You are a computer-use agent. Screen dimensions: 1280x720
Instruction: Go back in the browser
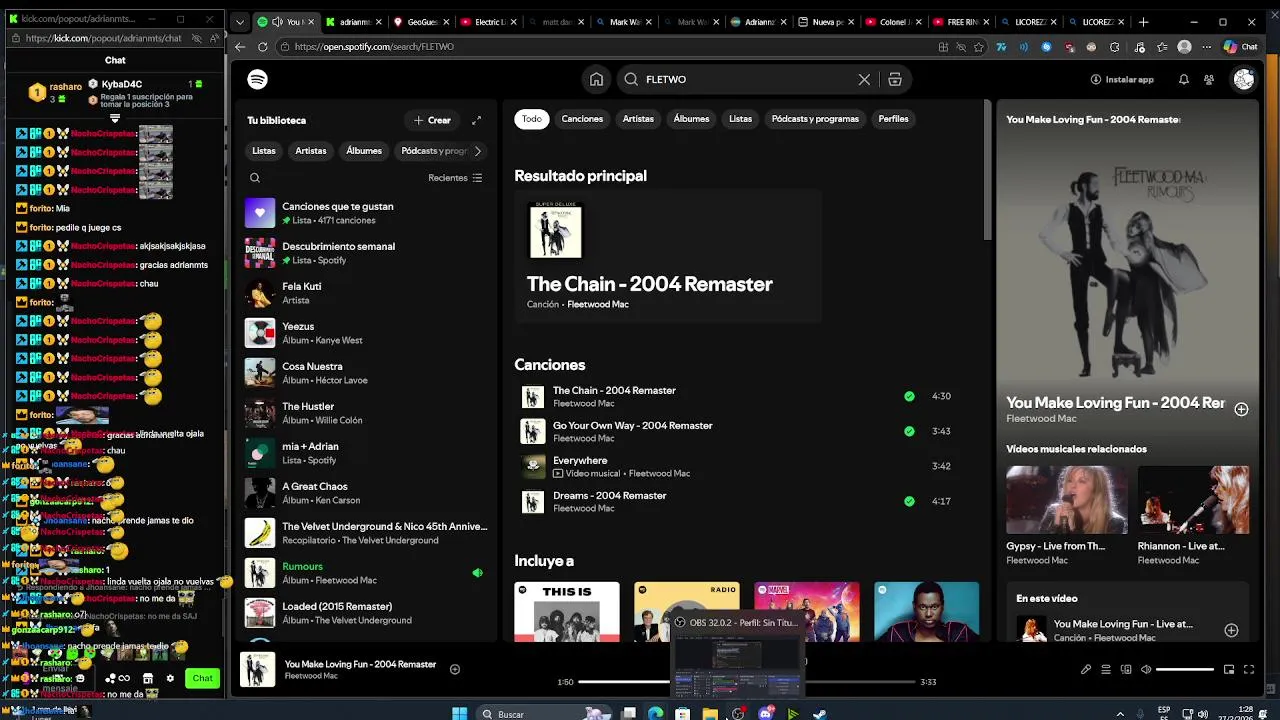(x=240, y=46)
